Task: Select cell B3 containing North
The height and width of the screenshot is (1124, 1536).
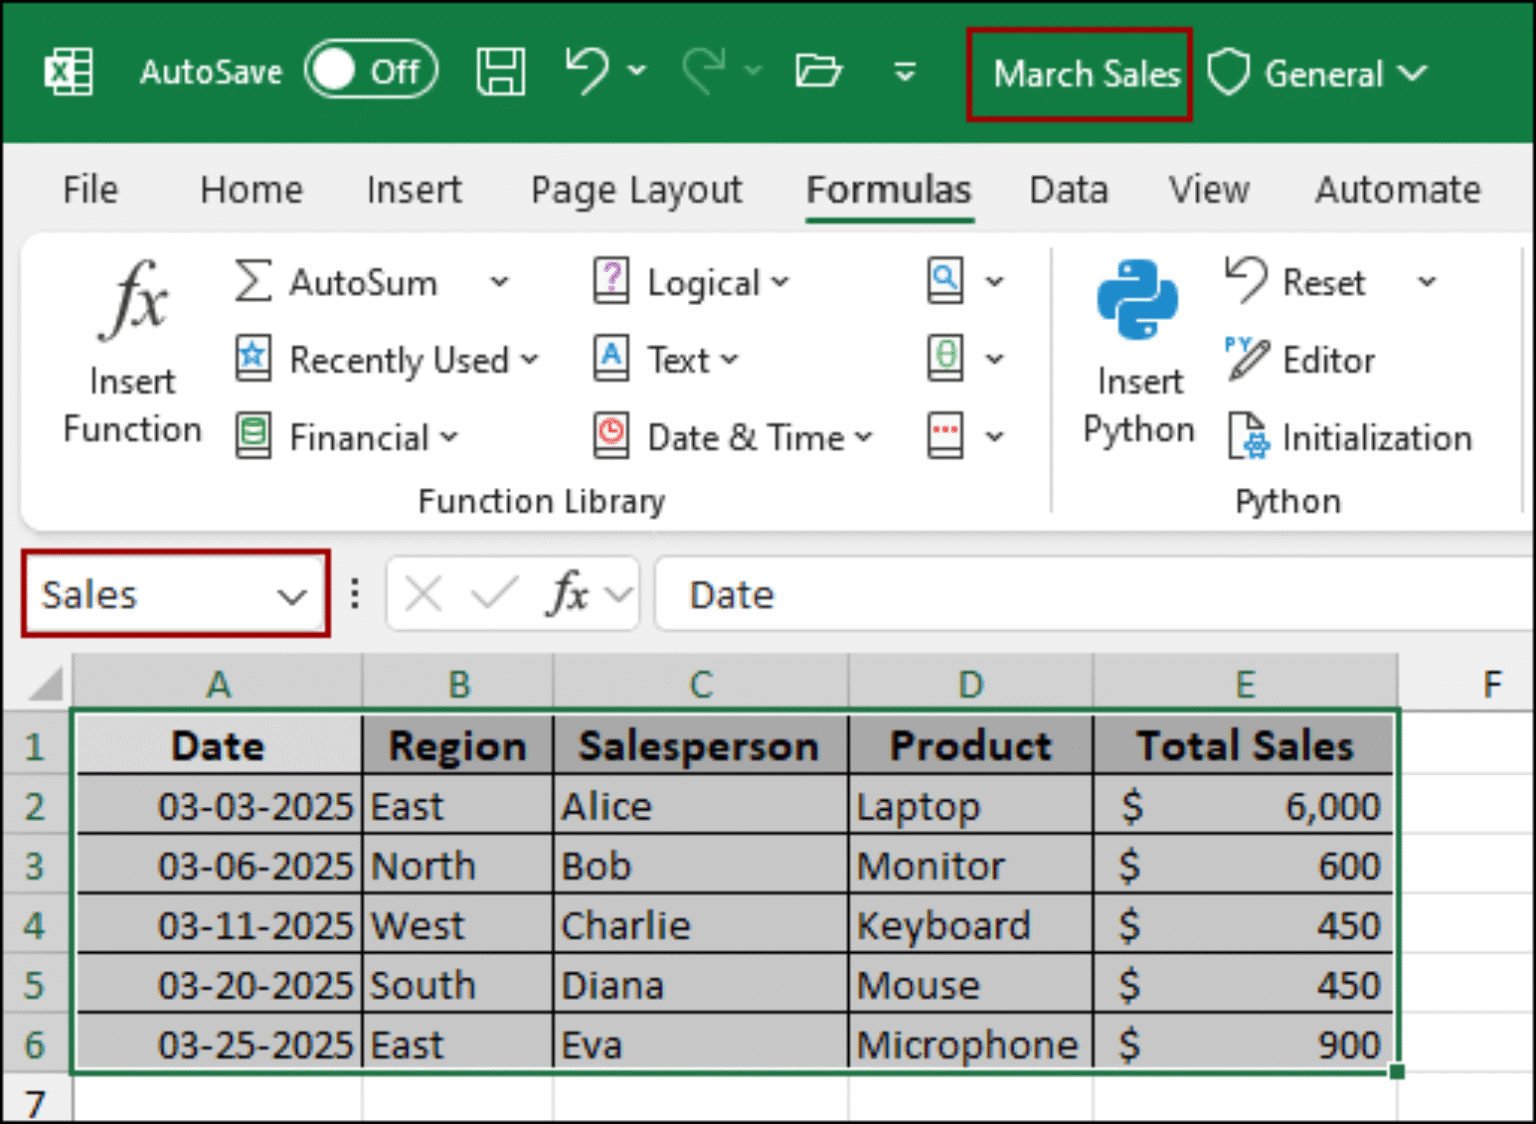Action: point(457,864)
